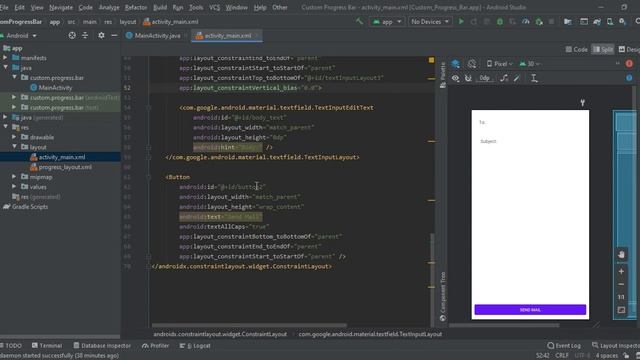Click Collapse All icon in Project panel
Screen dimensions: 640x360
[x=85, y=36]
